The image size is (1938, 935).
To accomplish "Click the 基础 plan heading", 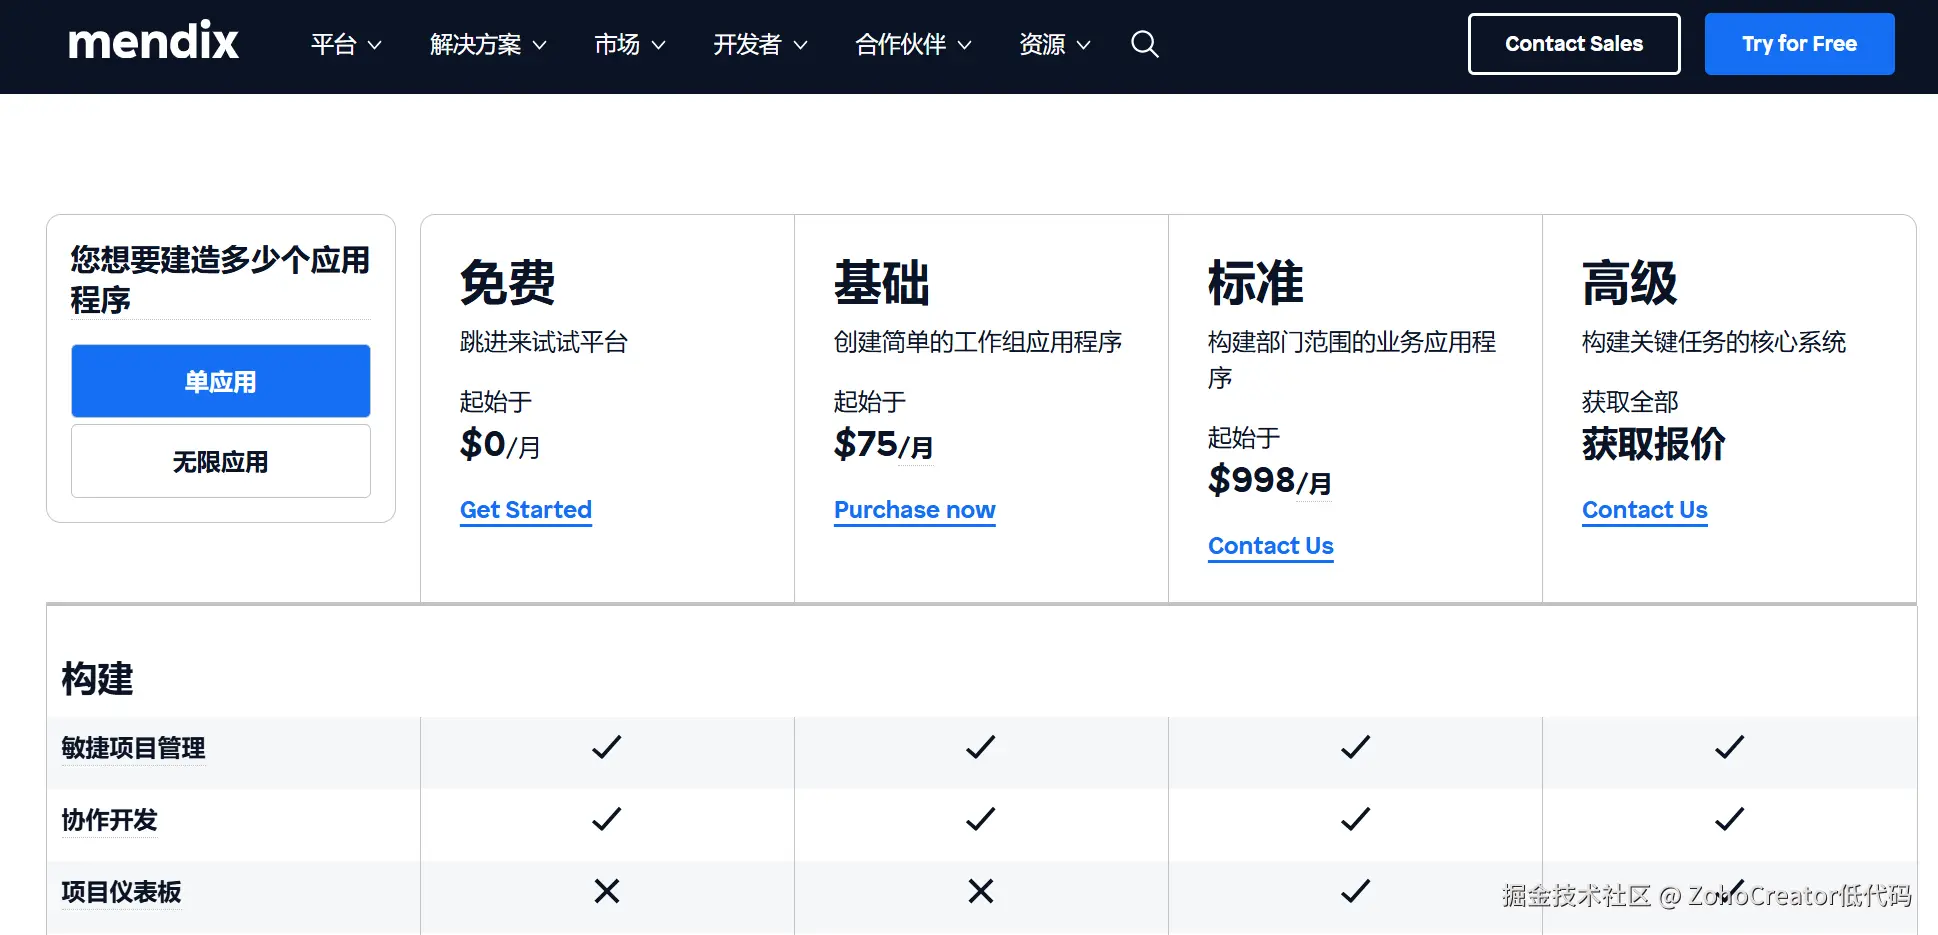I will [882, 282].
